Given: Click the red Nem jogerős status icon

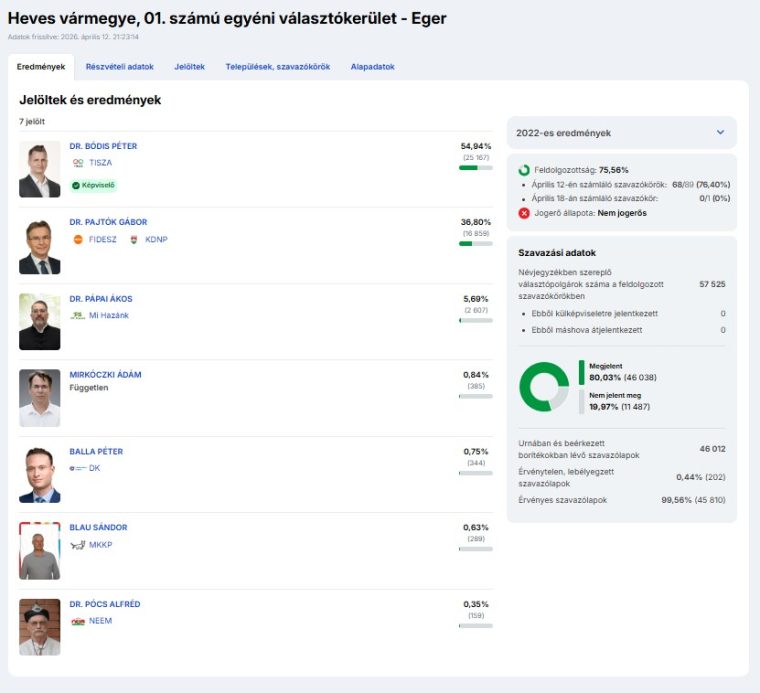Looking at the screenshot, I should click(x=524, y=213).
